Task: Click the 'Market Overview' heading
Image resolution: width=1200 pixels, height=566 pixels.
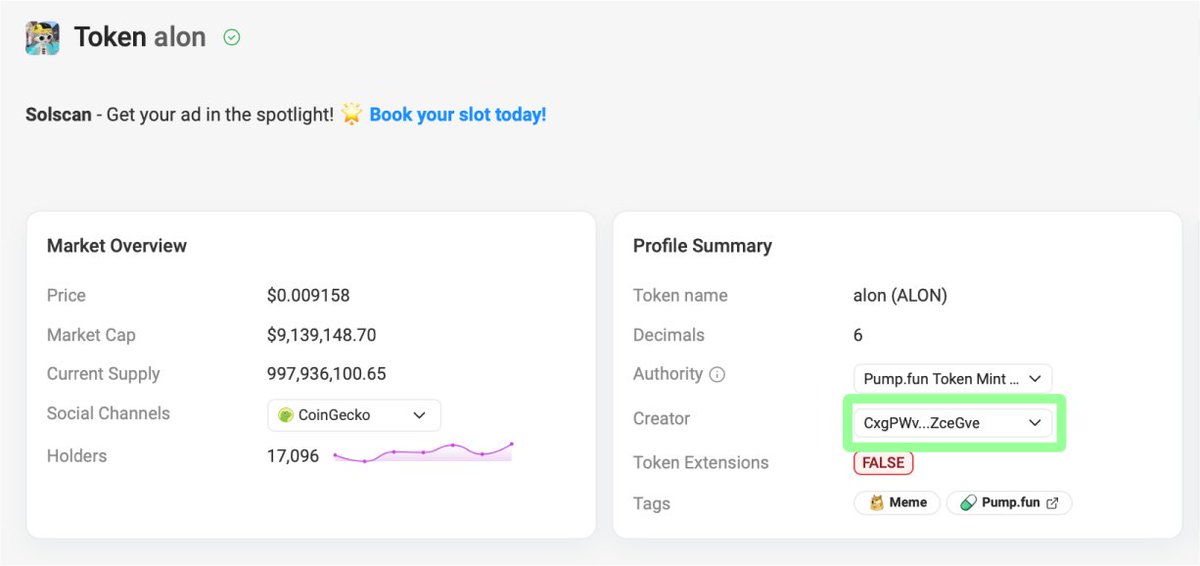Action: coord(117,245)
